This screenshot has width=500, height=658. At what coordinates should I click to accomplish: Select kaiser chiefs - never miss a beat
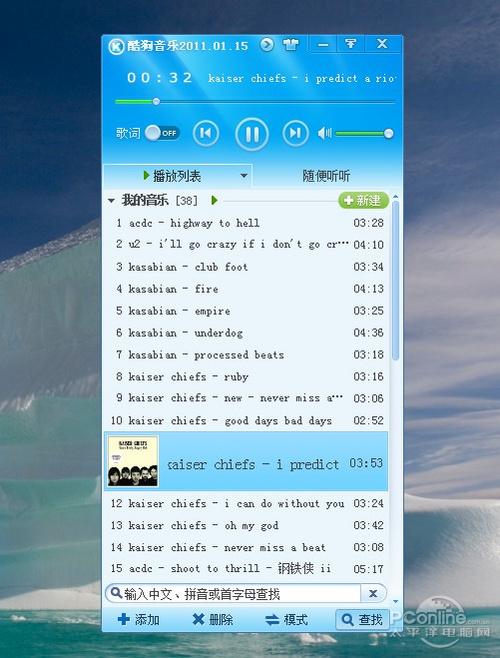(248, 547)
